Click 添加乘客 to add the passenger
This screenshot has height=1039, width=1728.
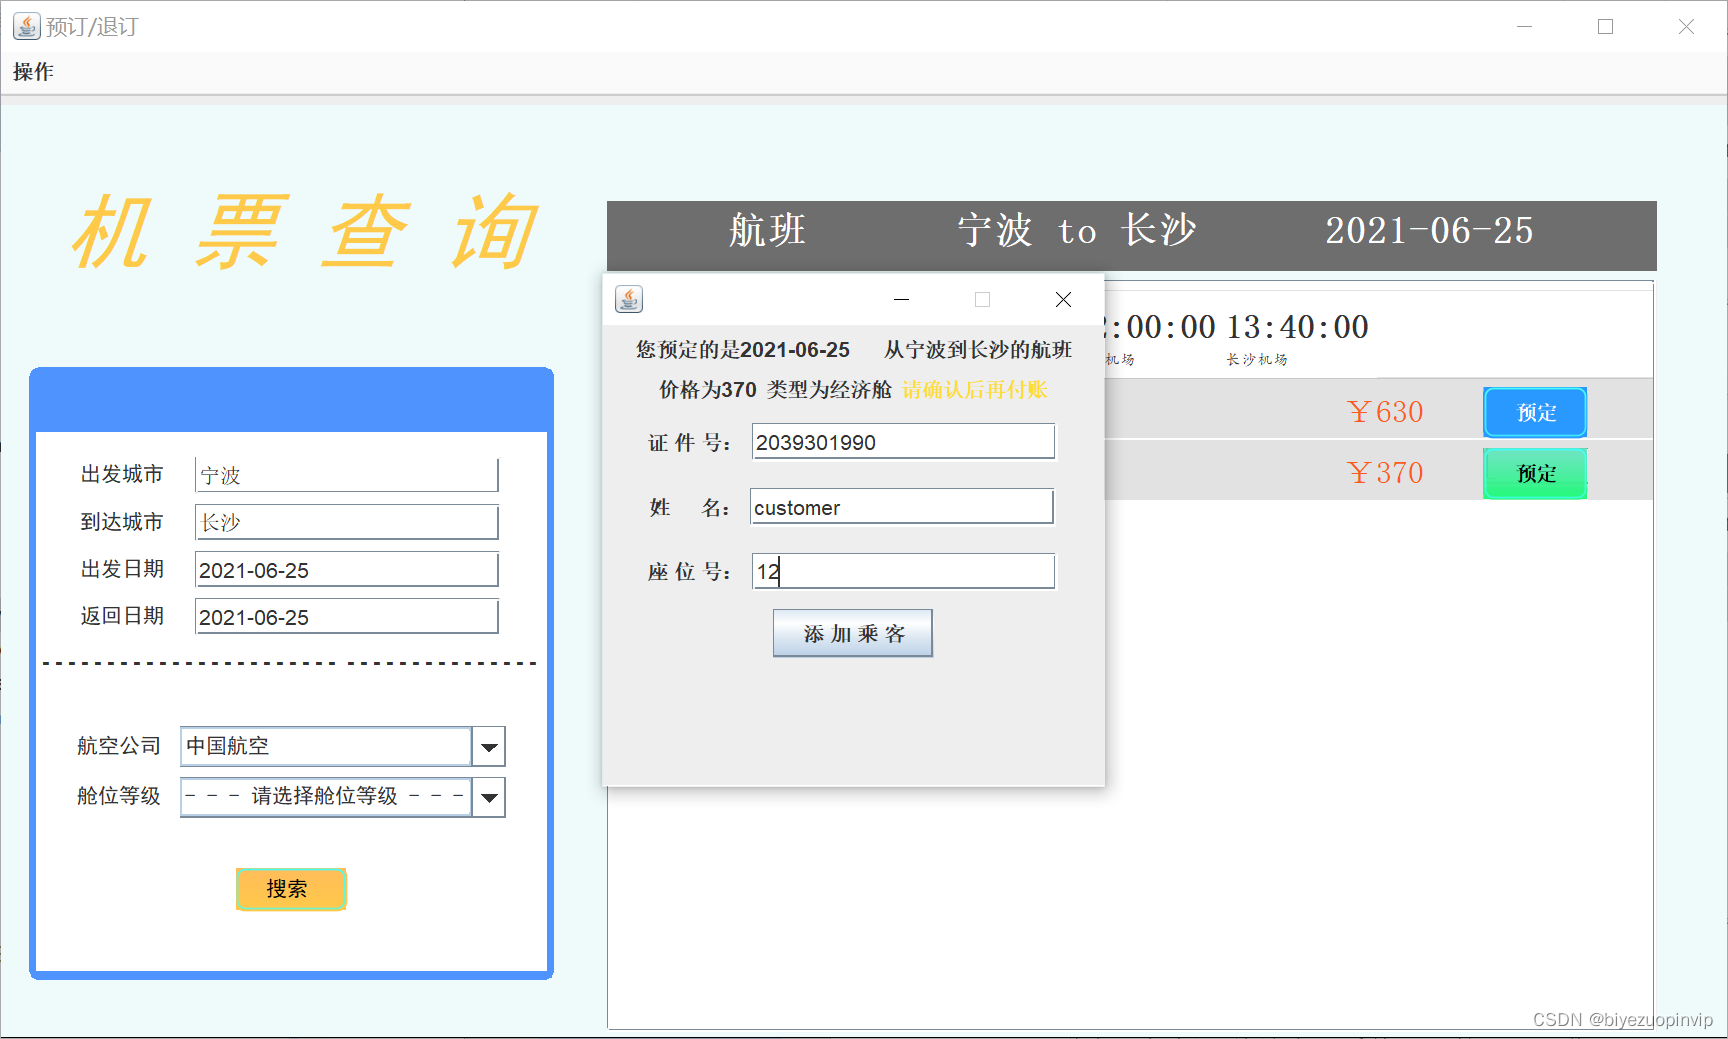click(852, 633)
